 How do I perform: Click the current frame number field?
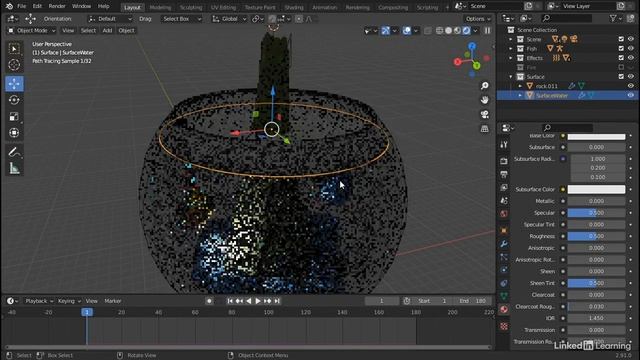point(382,301)
